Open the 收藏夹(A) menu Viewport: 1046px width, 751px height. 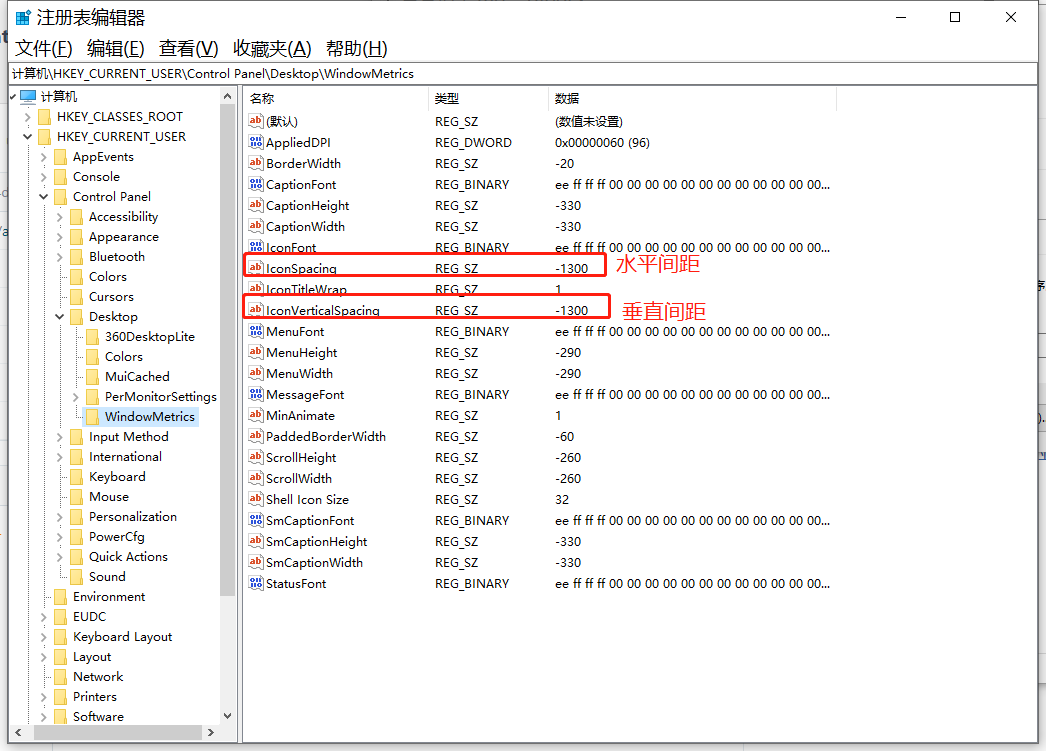tap(272, 49)
